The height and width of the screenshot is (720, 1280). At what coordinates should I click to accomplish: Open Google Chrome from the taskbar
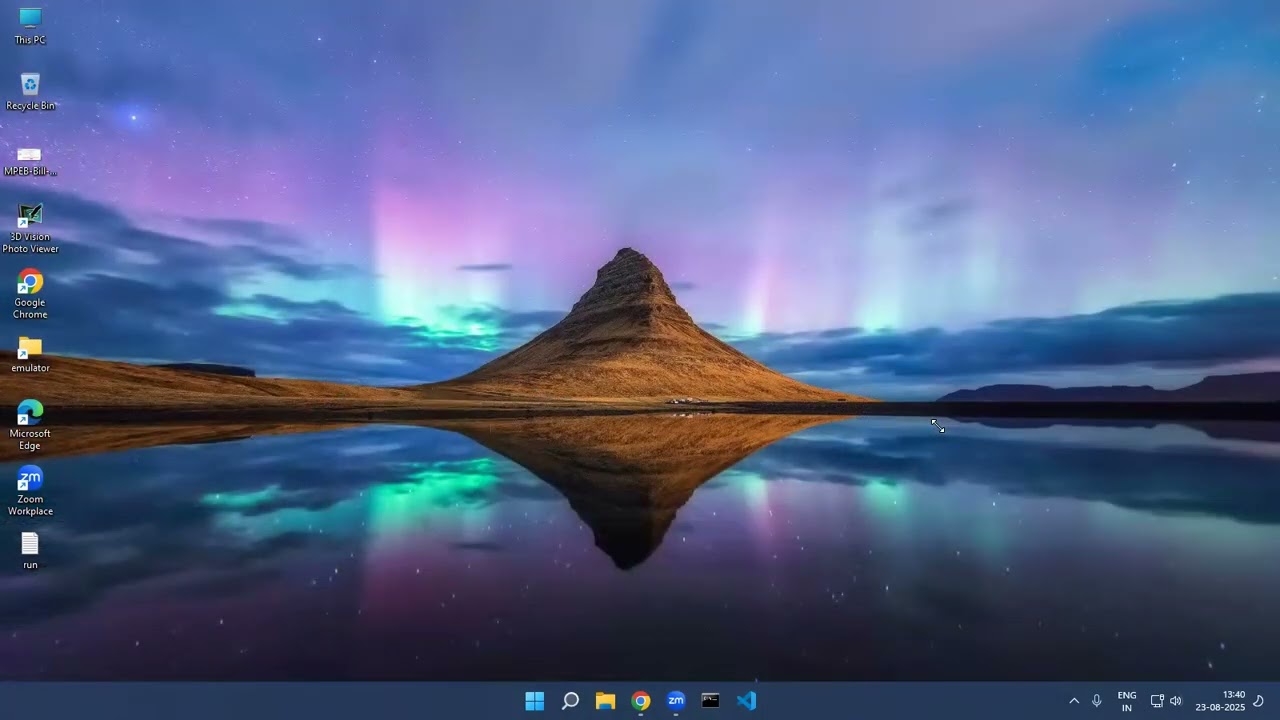(x=641, y=701)
